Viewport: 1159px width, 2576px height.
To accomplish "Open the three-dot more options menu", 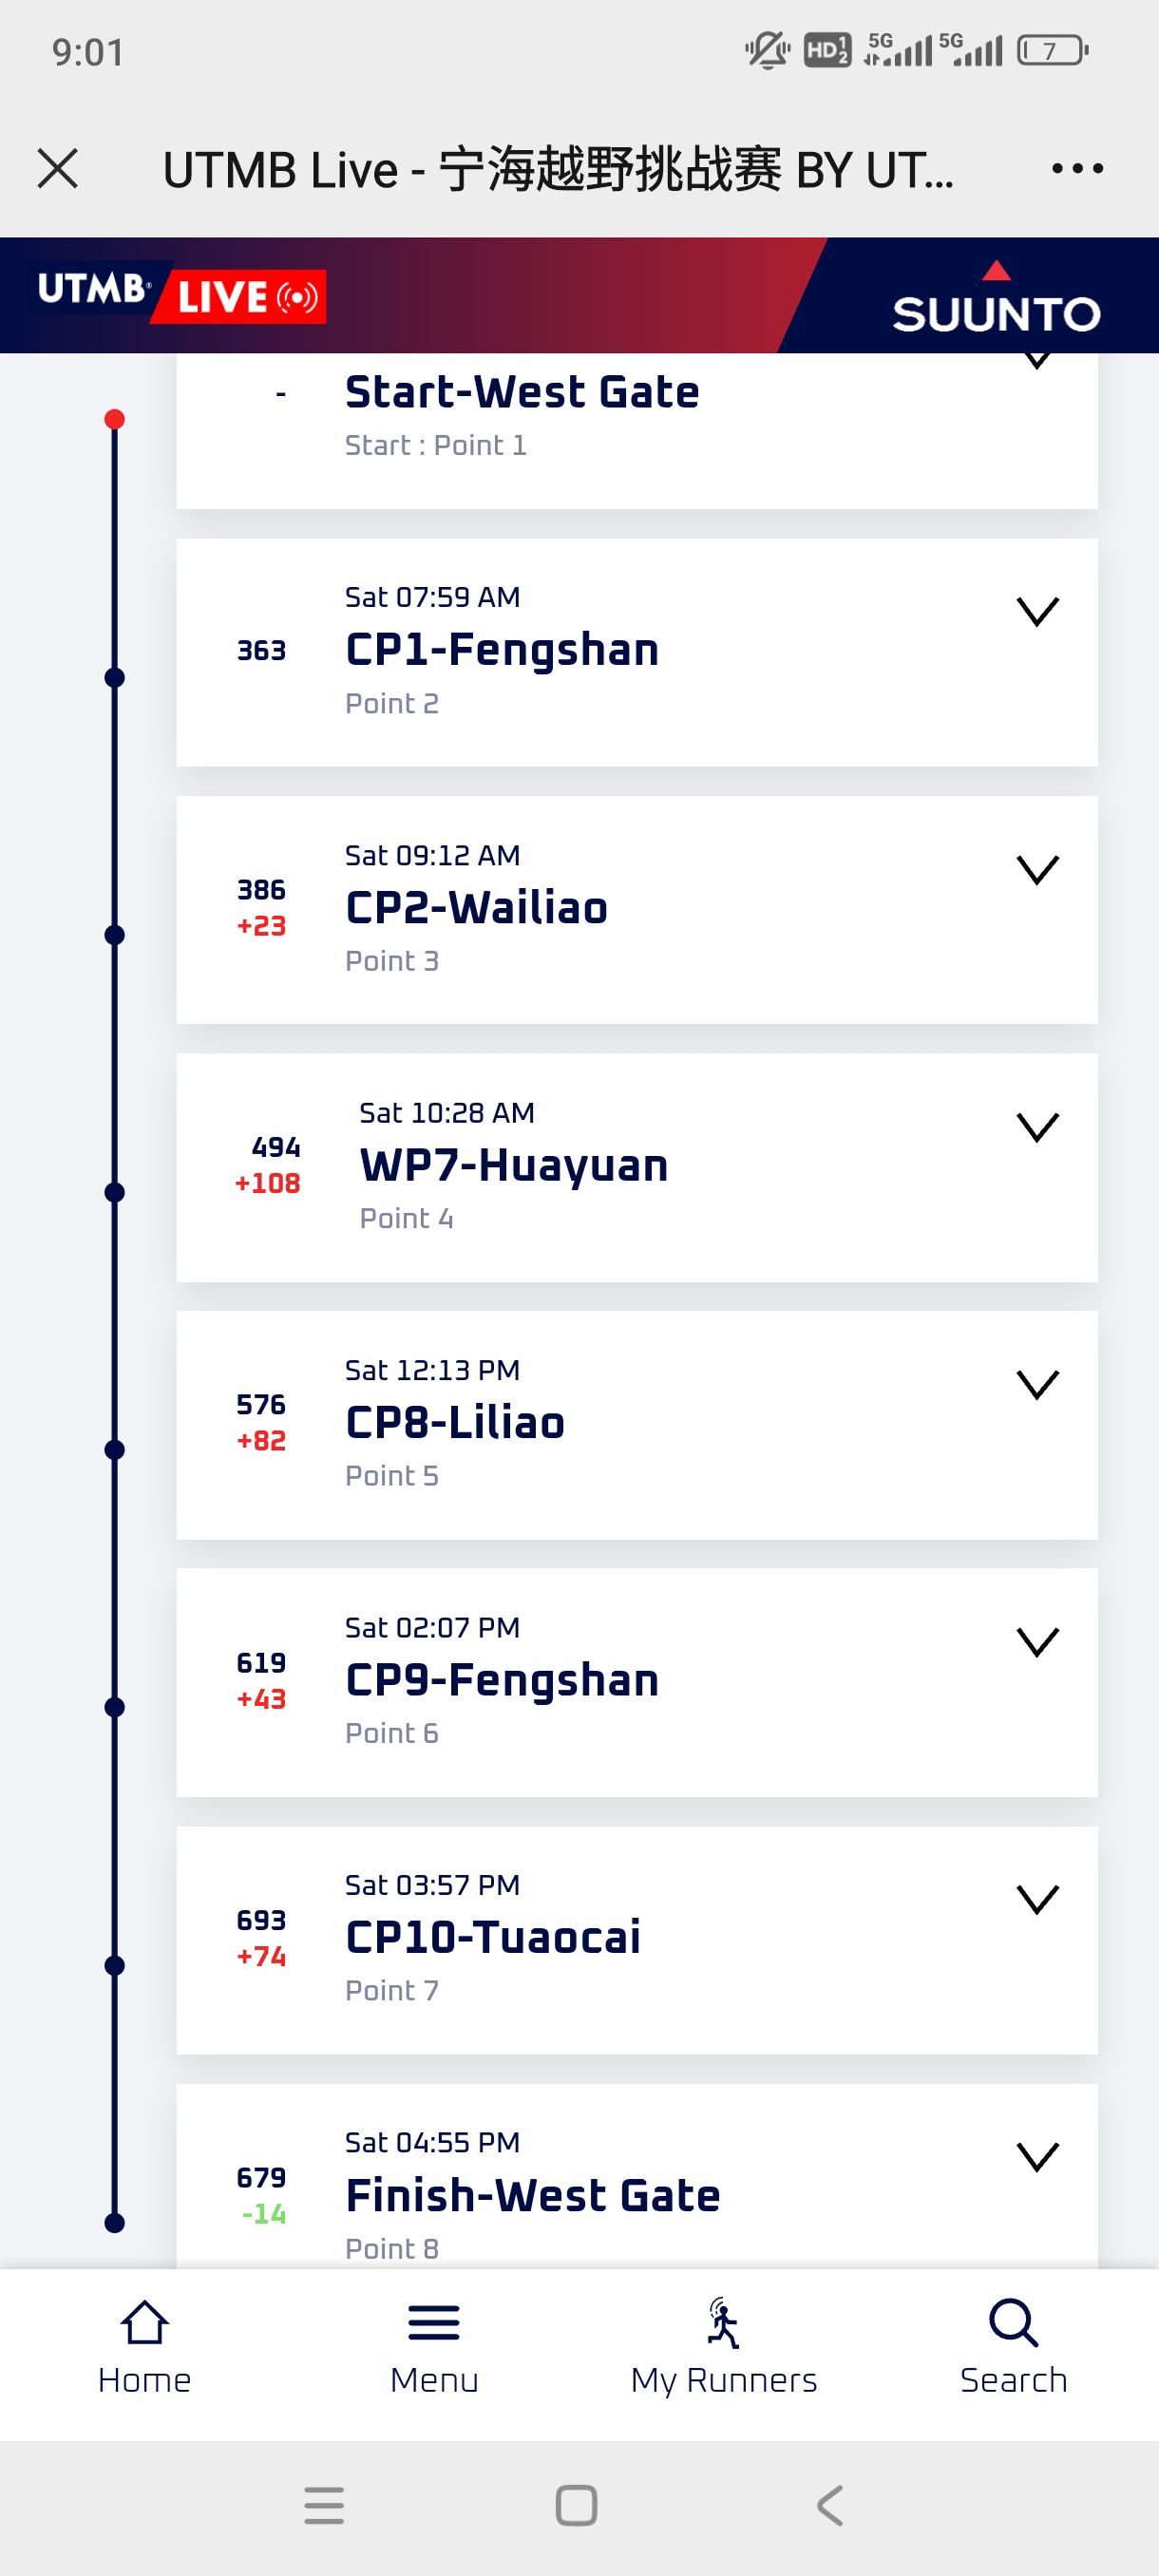I will point(1077,168).
